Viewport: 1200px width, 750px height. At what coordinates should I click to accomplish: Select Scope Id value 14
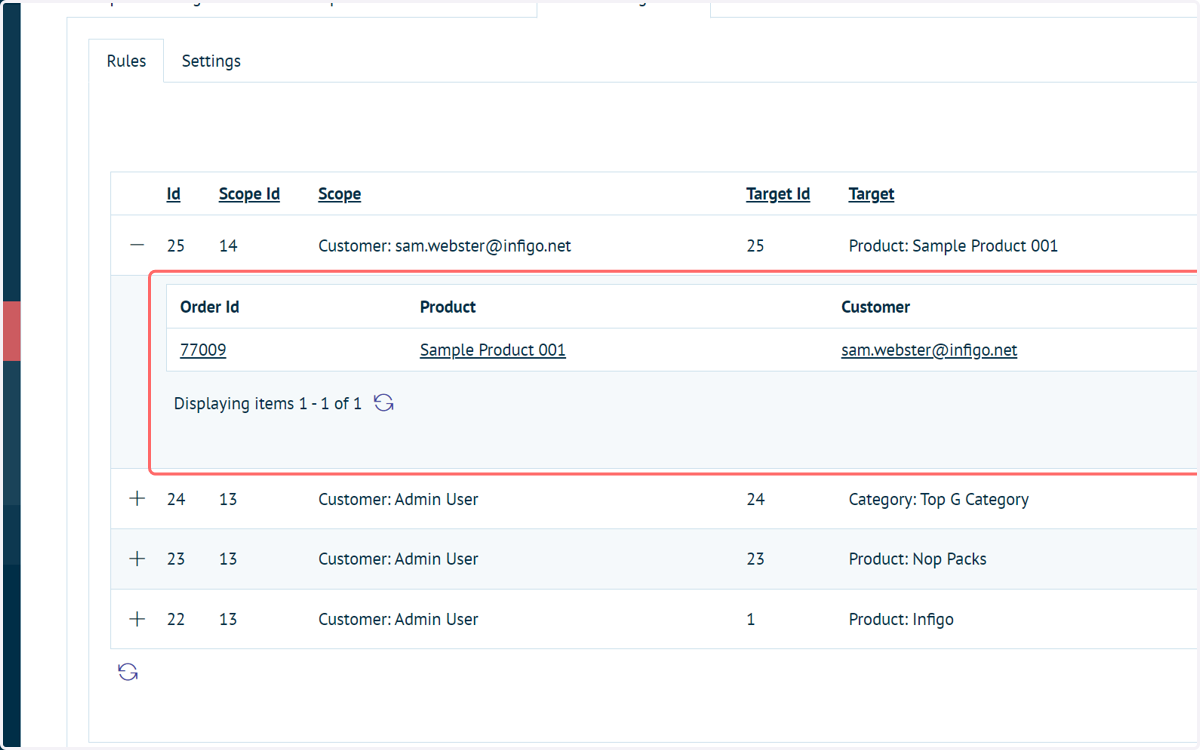[228, 245]
